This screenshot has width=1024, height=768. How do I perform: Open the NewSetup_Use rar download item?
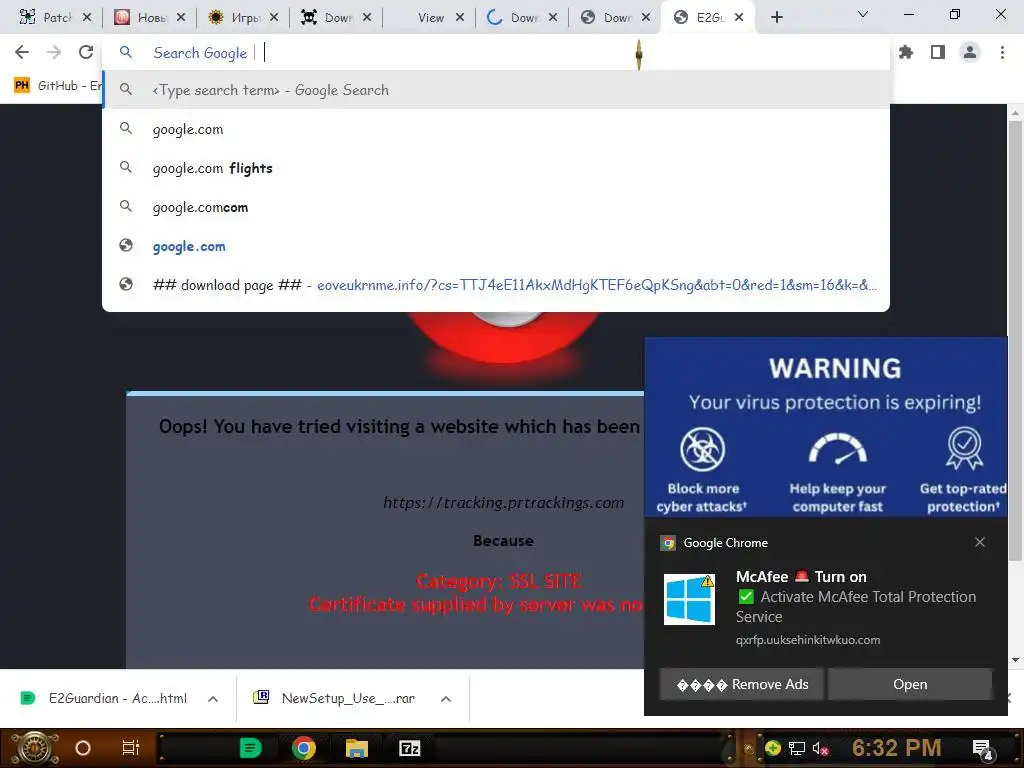pyautogui.click(x=335, y=698)
